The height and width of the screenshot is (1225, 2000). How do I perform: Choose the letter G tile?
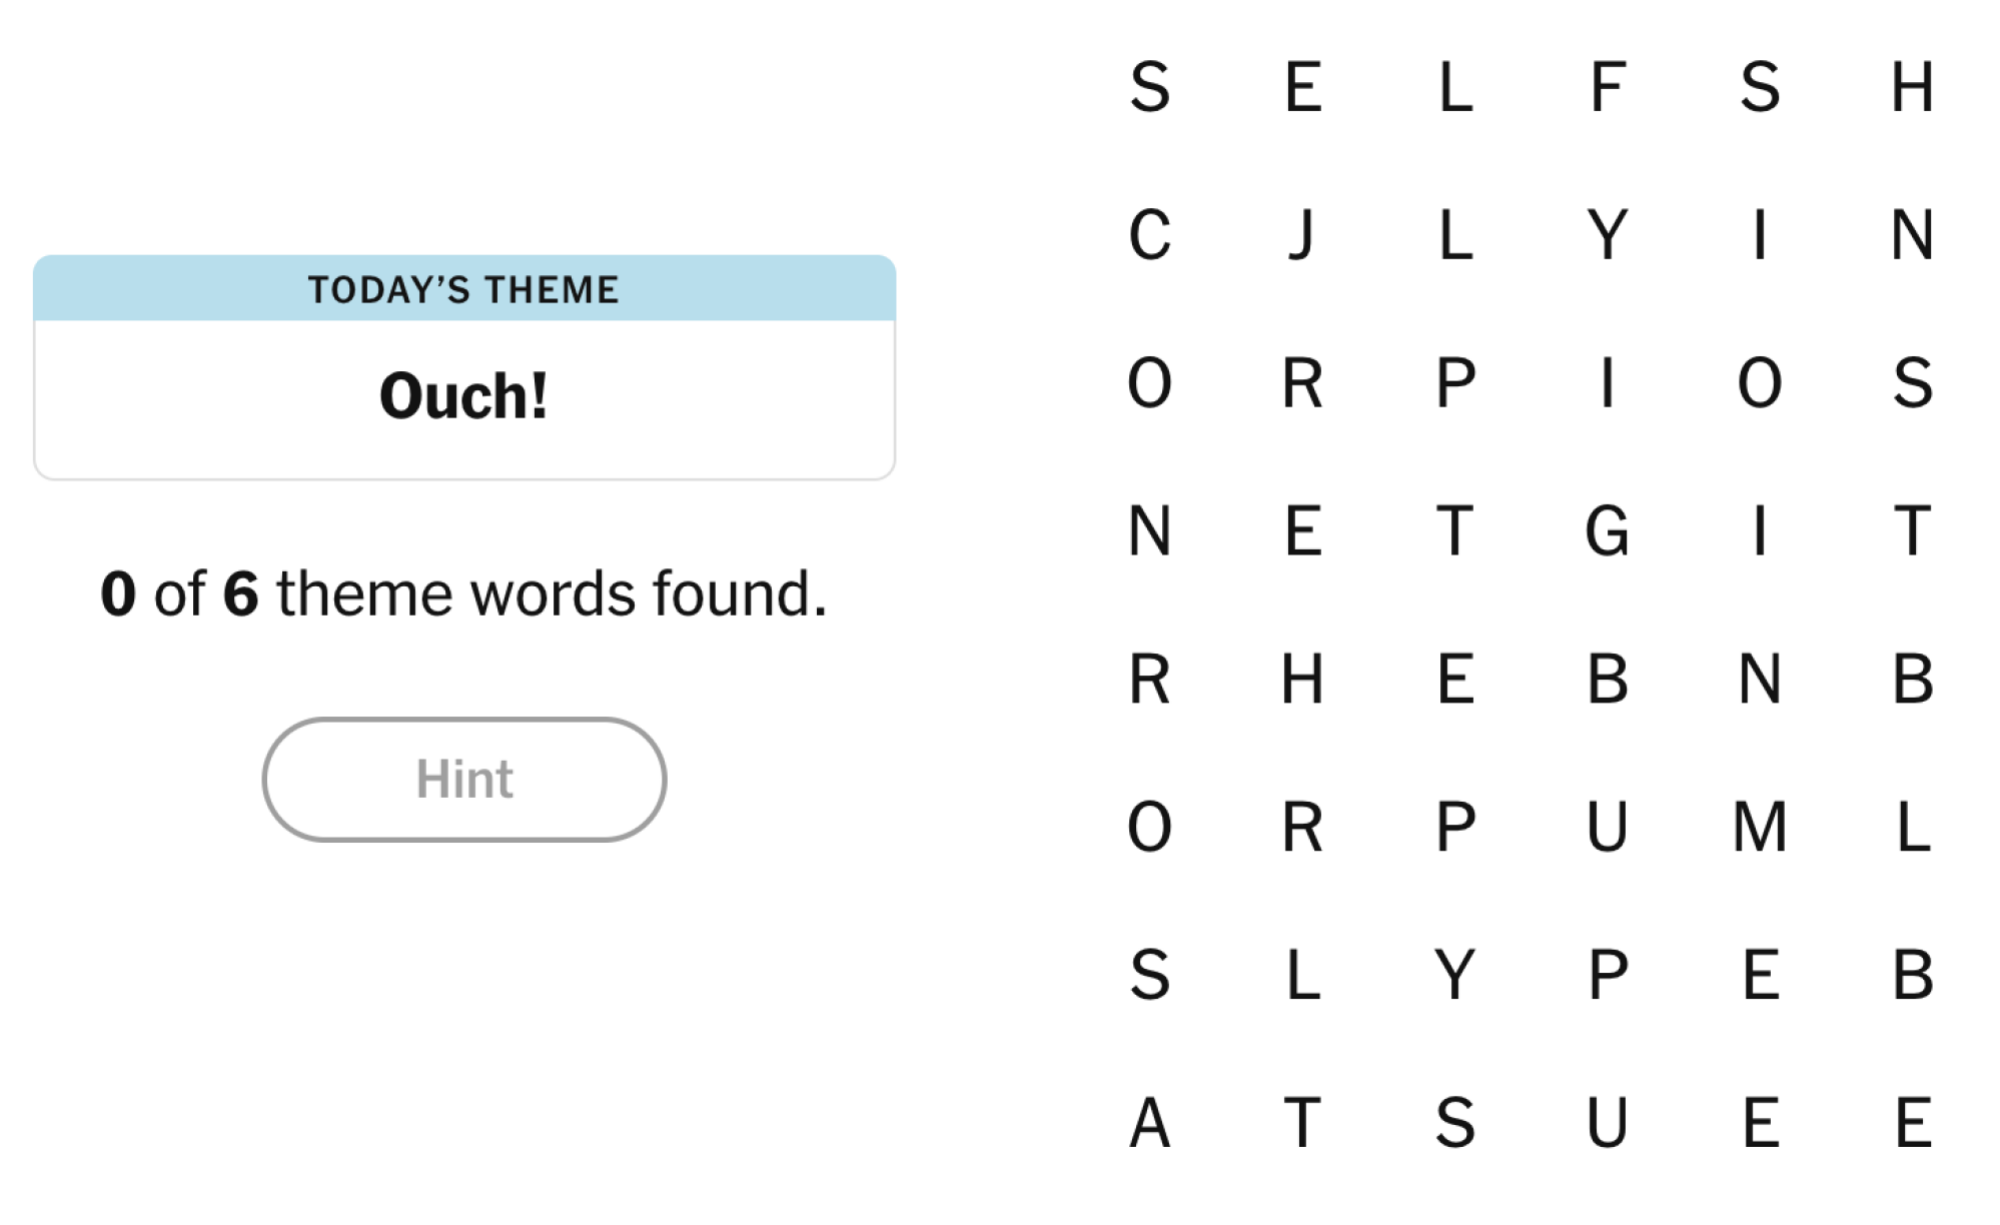(1607, 531)
